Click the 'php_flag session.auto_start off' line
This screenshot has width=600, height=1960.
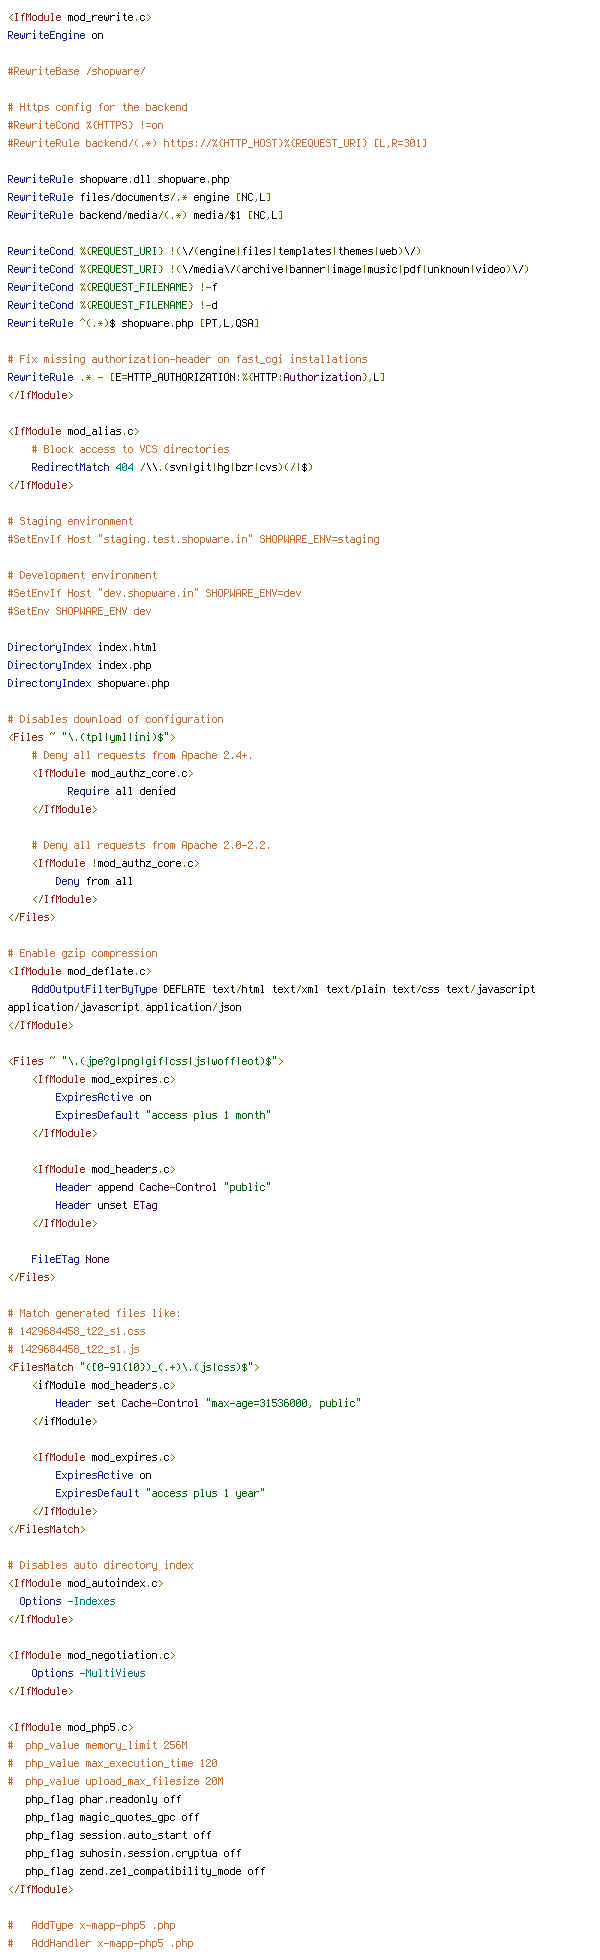pos(118,1835)
